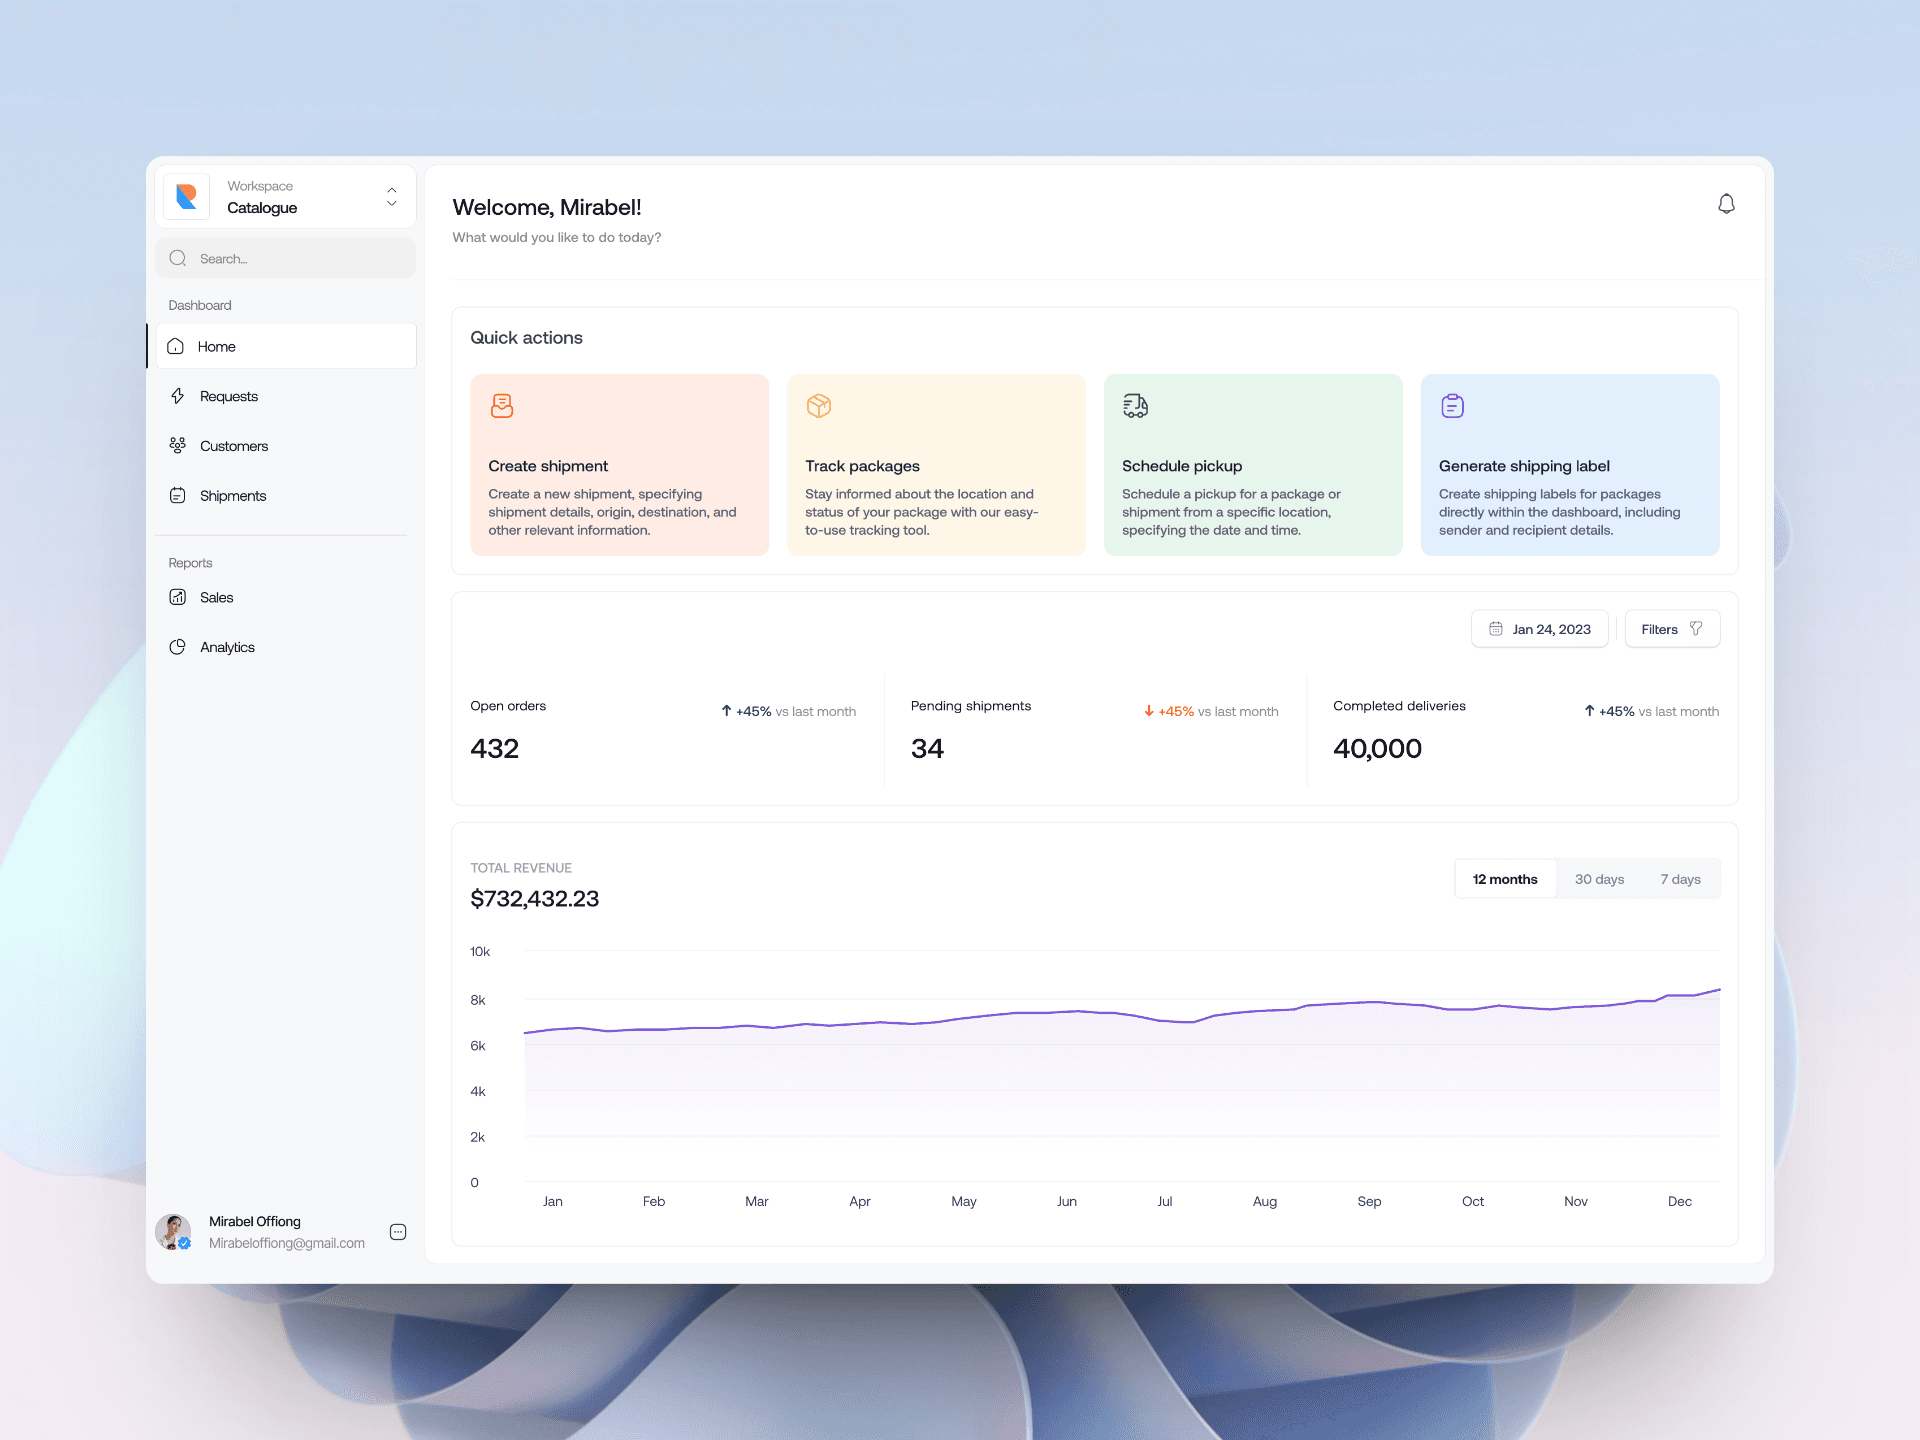This screenshot has height=1440, width=1920.
Task: Click the Quick actions heading
Action: click(526, 338)
